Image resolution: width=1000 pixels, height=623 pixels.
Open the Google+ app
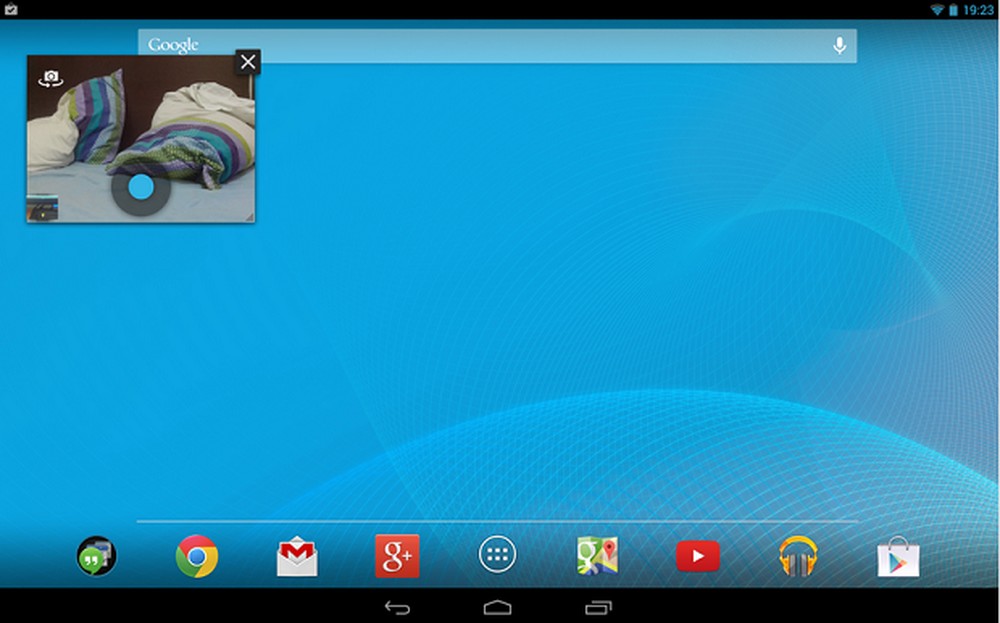point(396,557)
